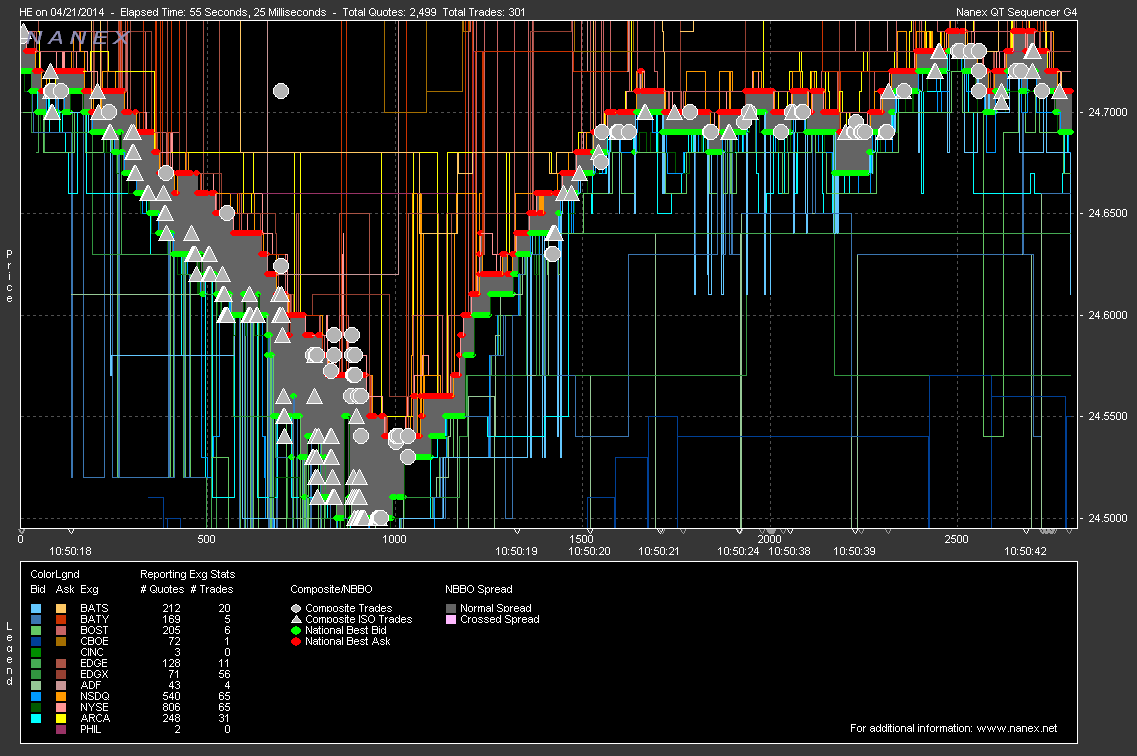
Task: Click the 24.5000 price axis label
Action: [x=1108, y=518]
